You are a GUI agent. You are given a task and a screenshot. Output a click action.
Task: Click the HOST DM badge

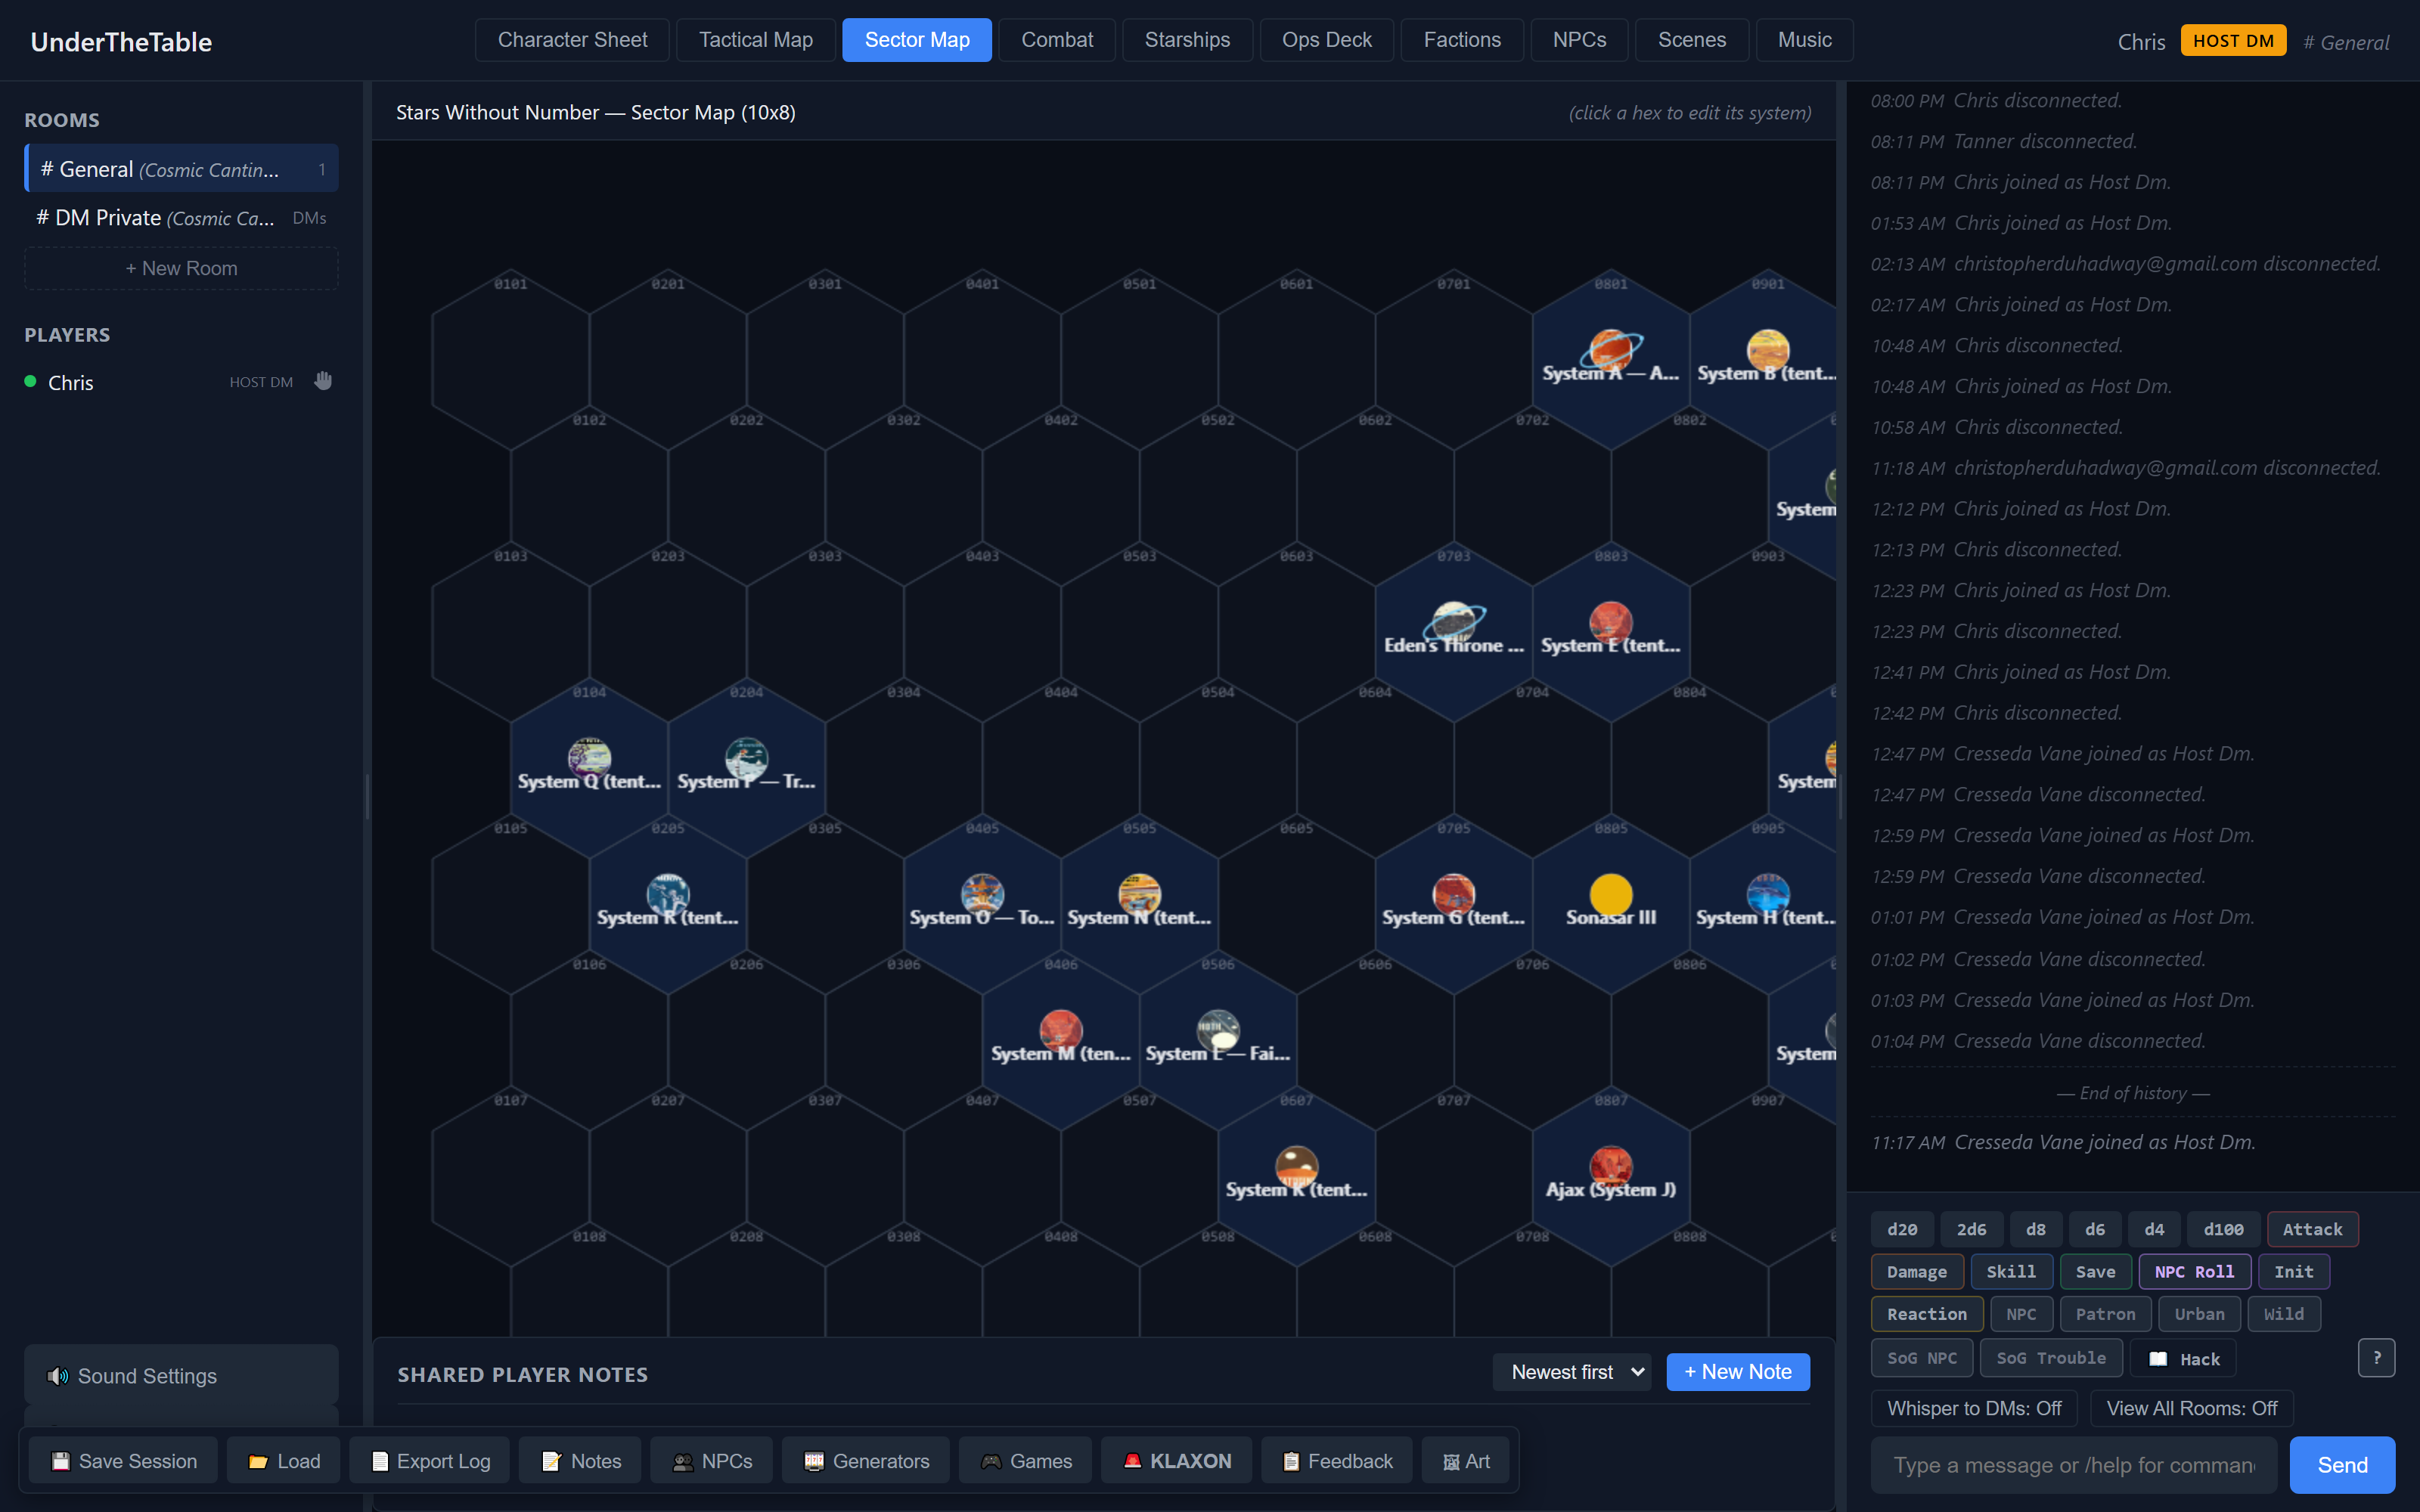[x=2233, y=41]
